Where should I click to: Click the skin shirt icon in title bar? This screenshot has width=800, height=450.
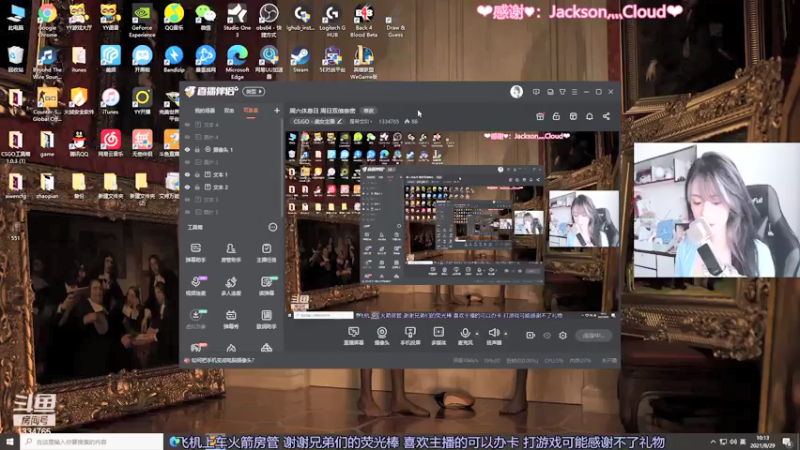click(x=562, y=92)
